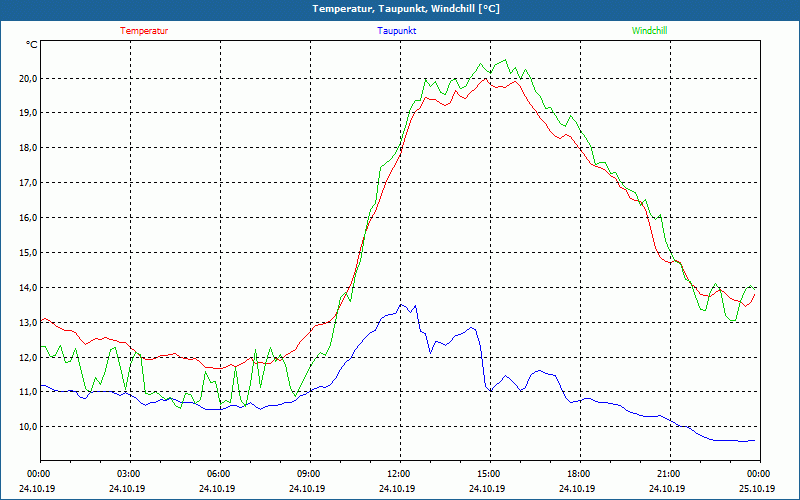The width and height of the screenshot is (800, 500).
Task: Click the 10,0 y-axis value
Action: coord(28,427)
